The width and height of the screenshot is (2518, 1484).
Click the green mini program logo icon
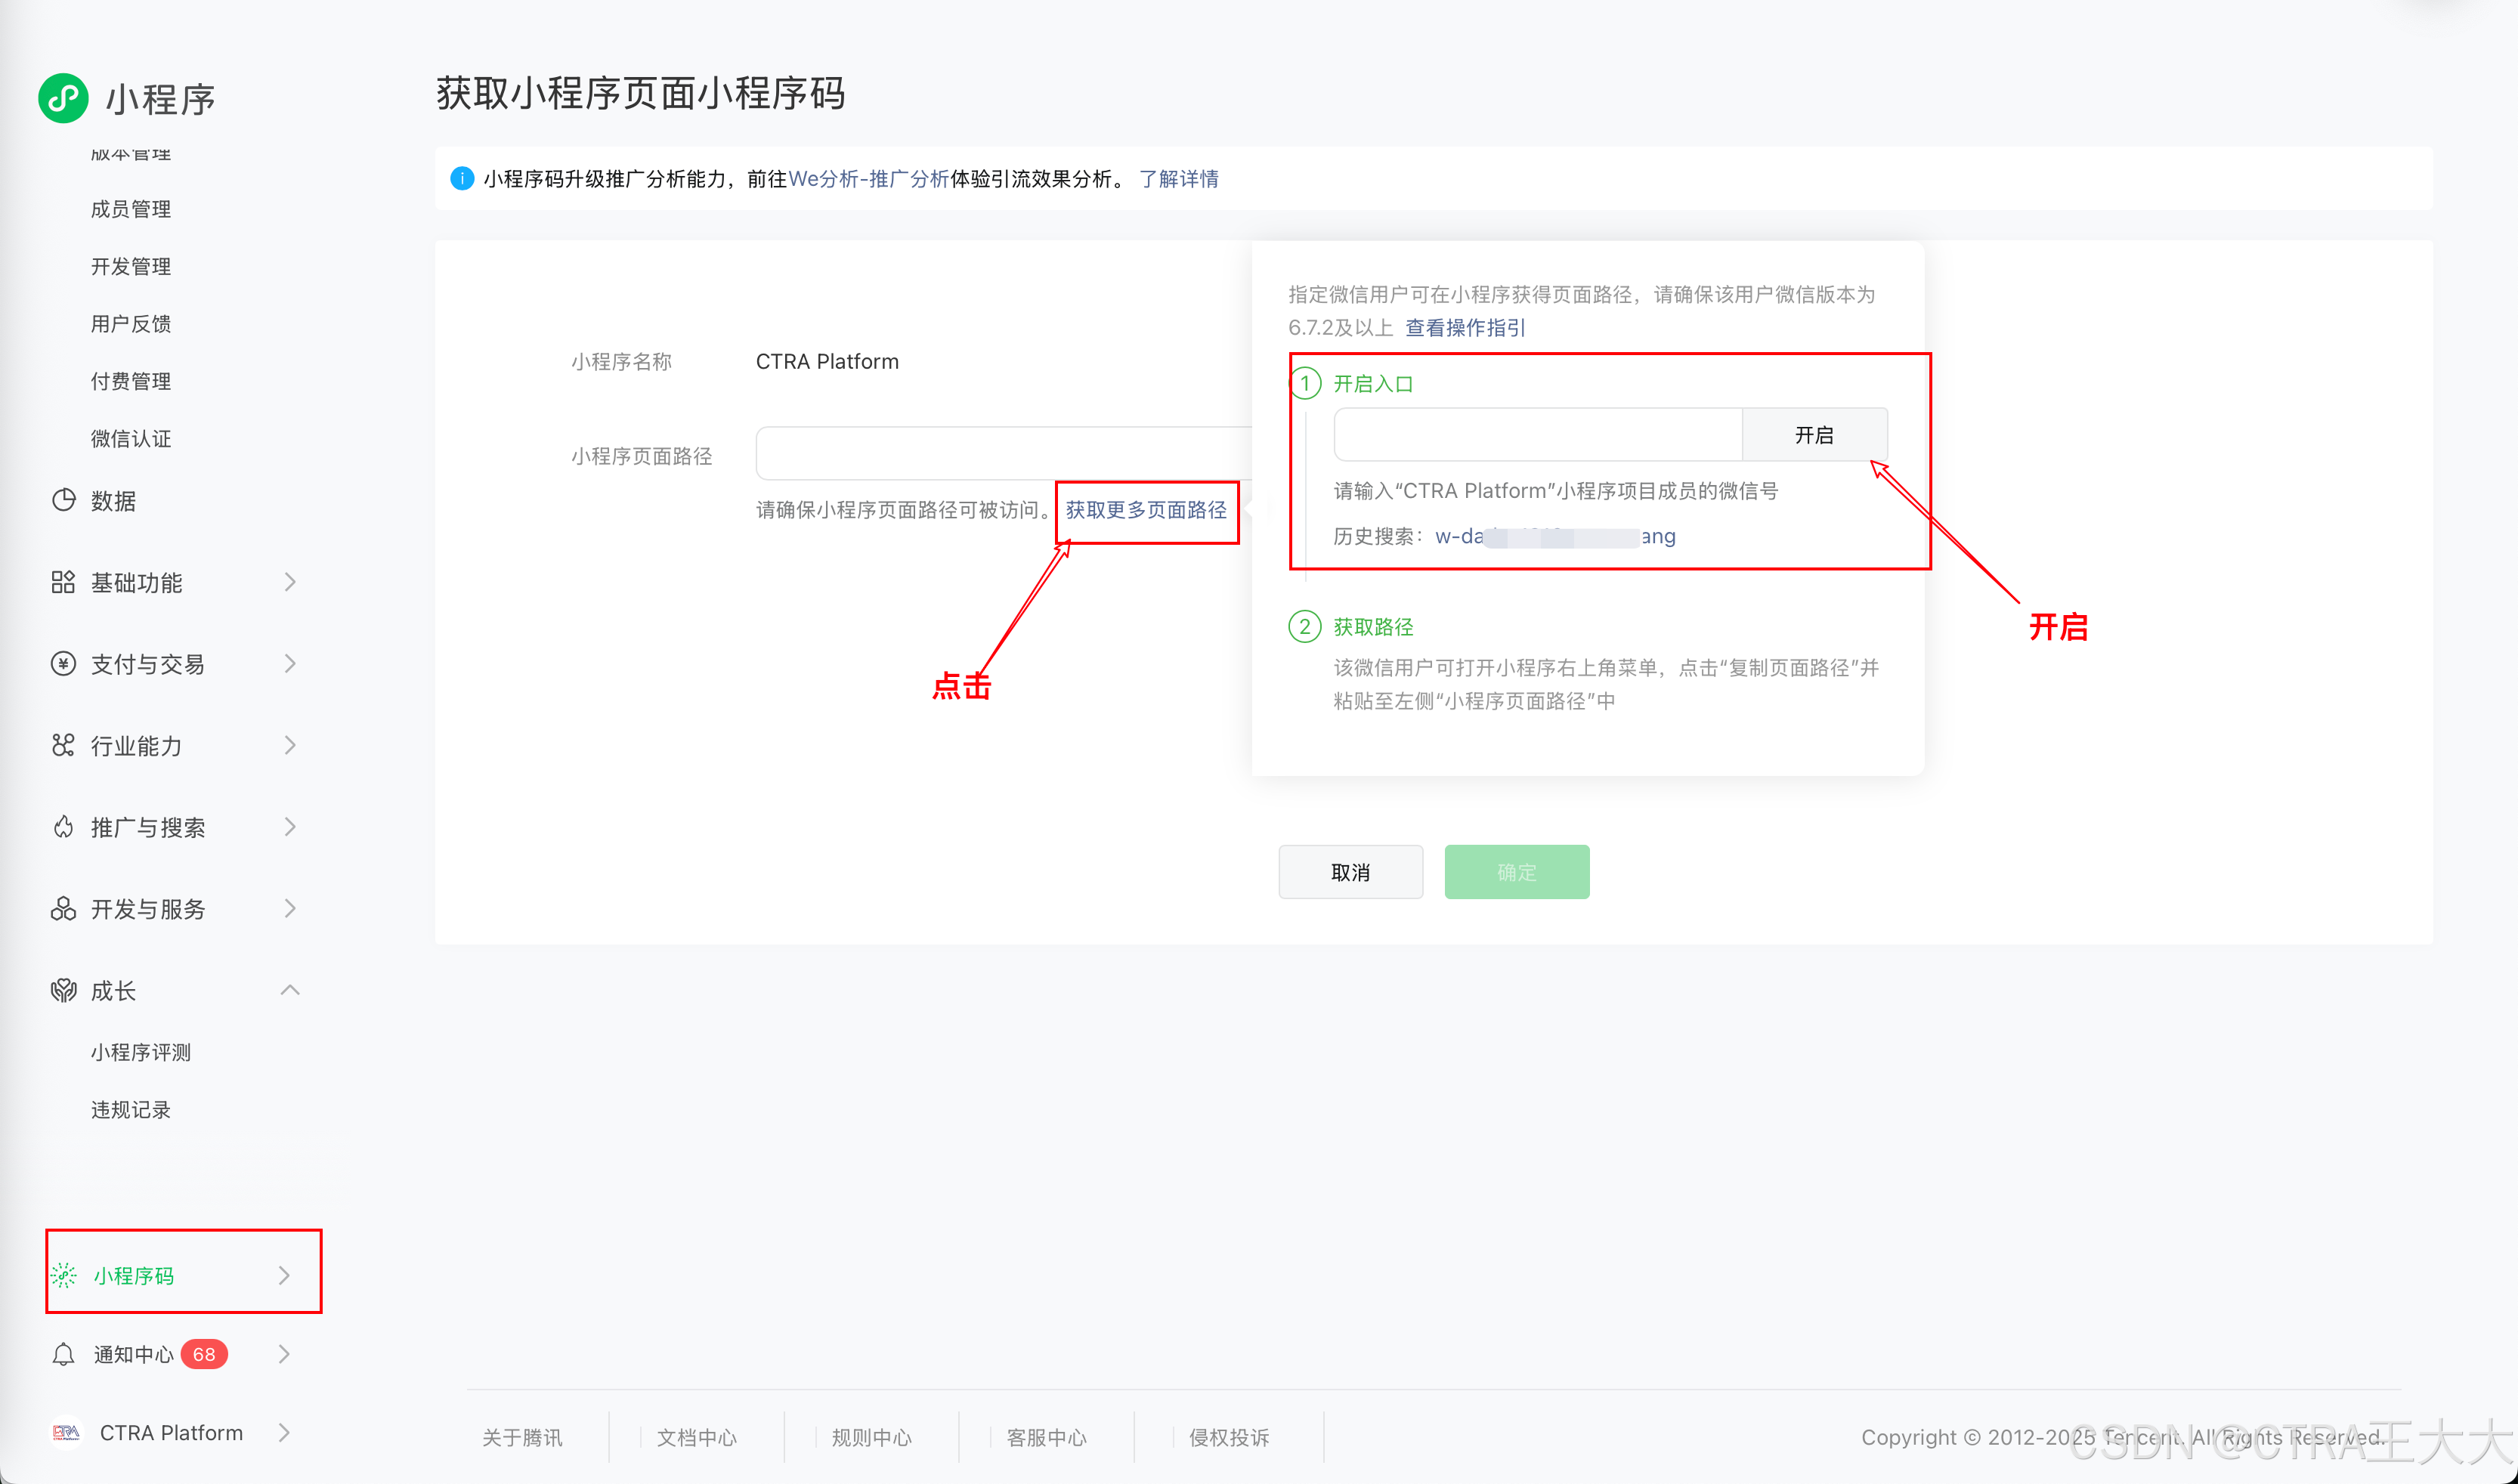click(x=63, y=98)
